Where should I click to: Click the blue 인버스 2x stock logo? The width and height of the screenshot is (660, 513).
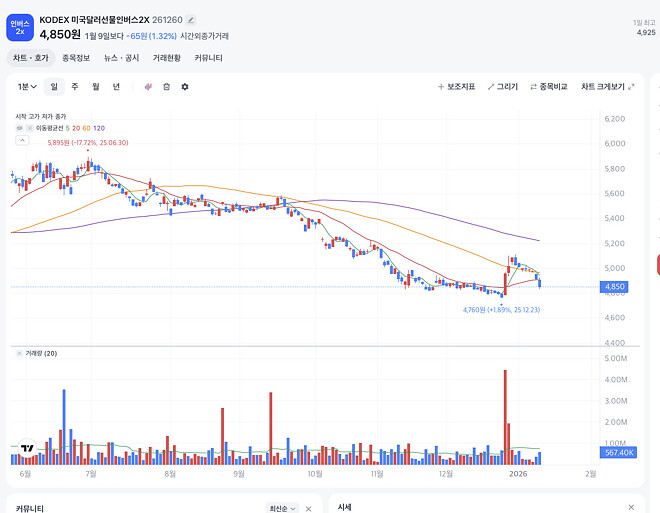point(20,27)
